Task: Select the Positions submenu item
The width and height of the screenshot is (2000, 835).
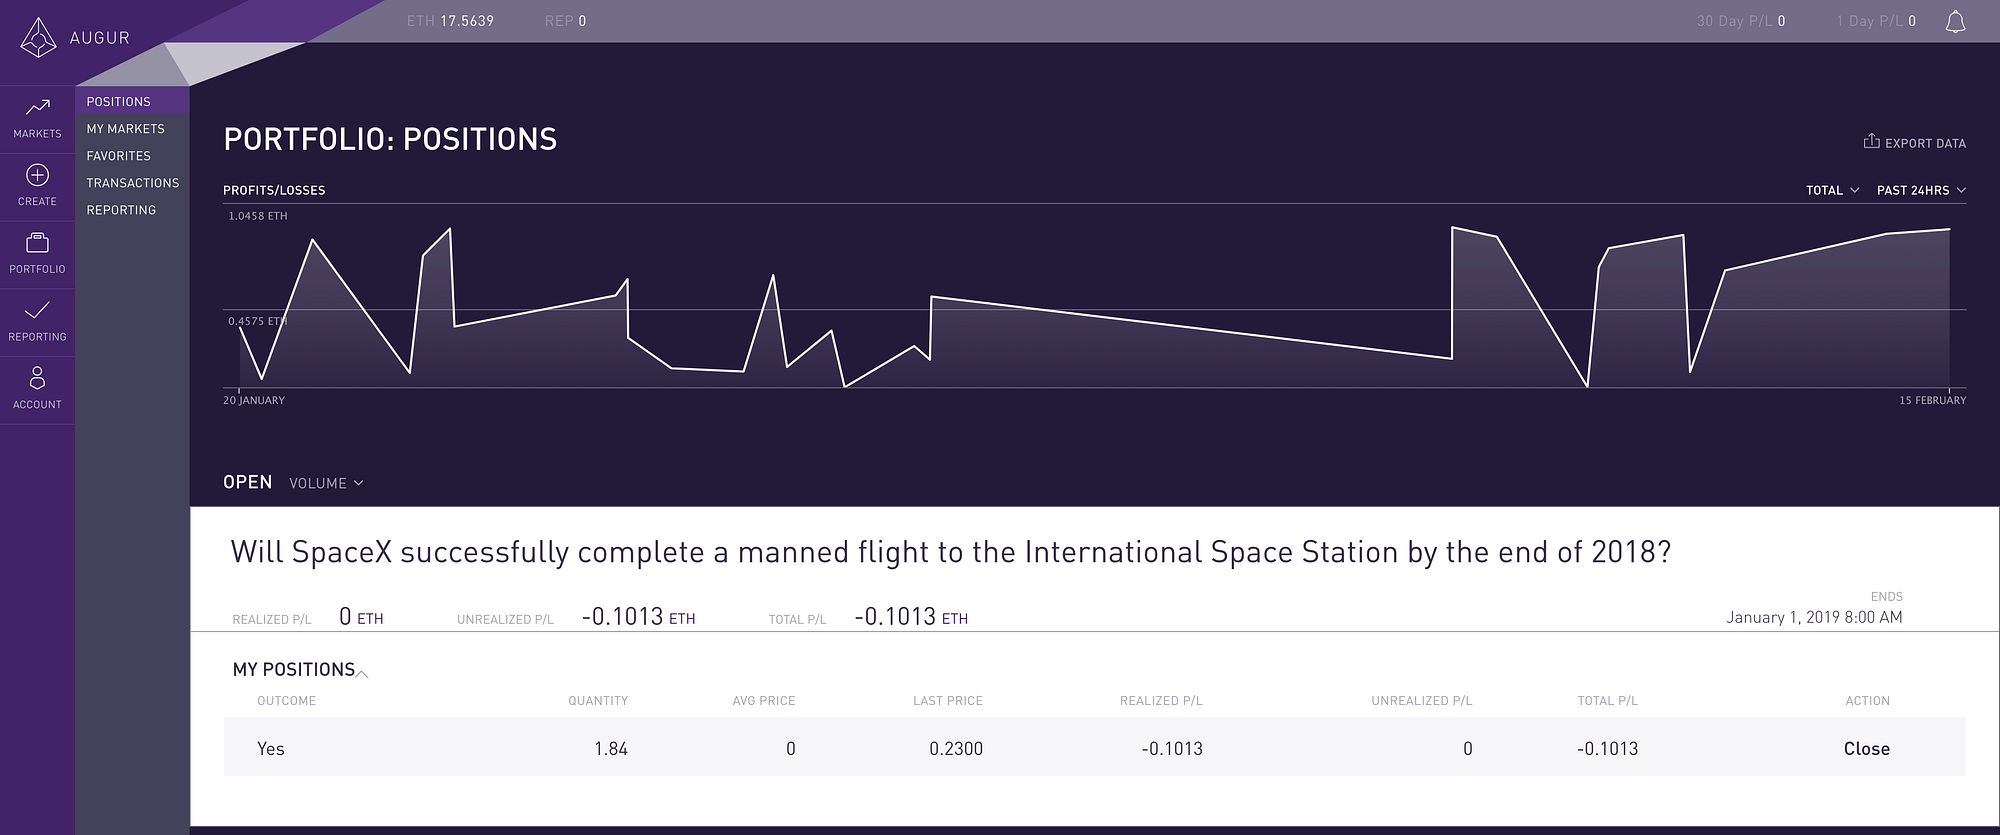Action: 119,102
